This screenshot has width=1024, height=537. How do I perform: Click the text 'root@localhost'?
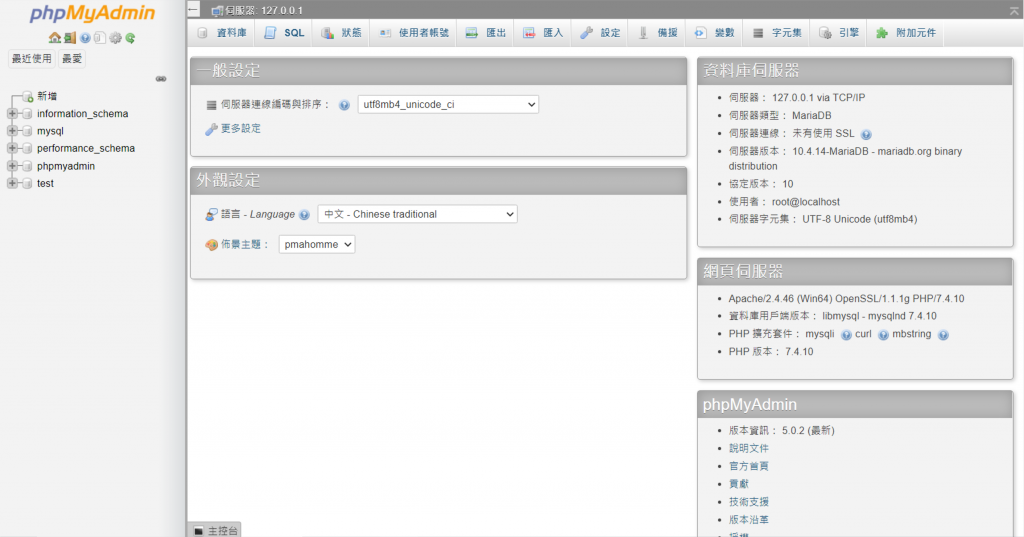[x=806, y=202]
